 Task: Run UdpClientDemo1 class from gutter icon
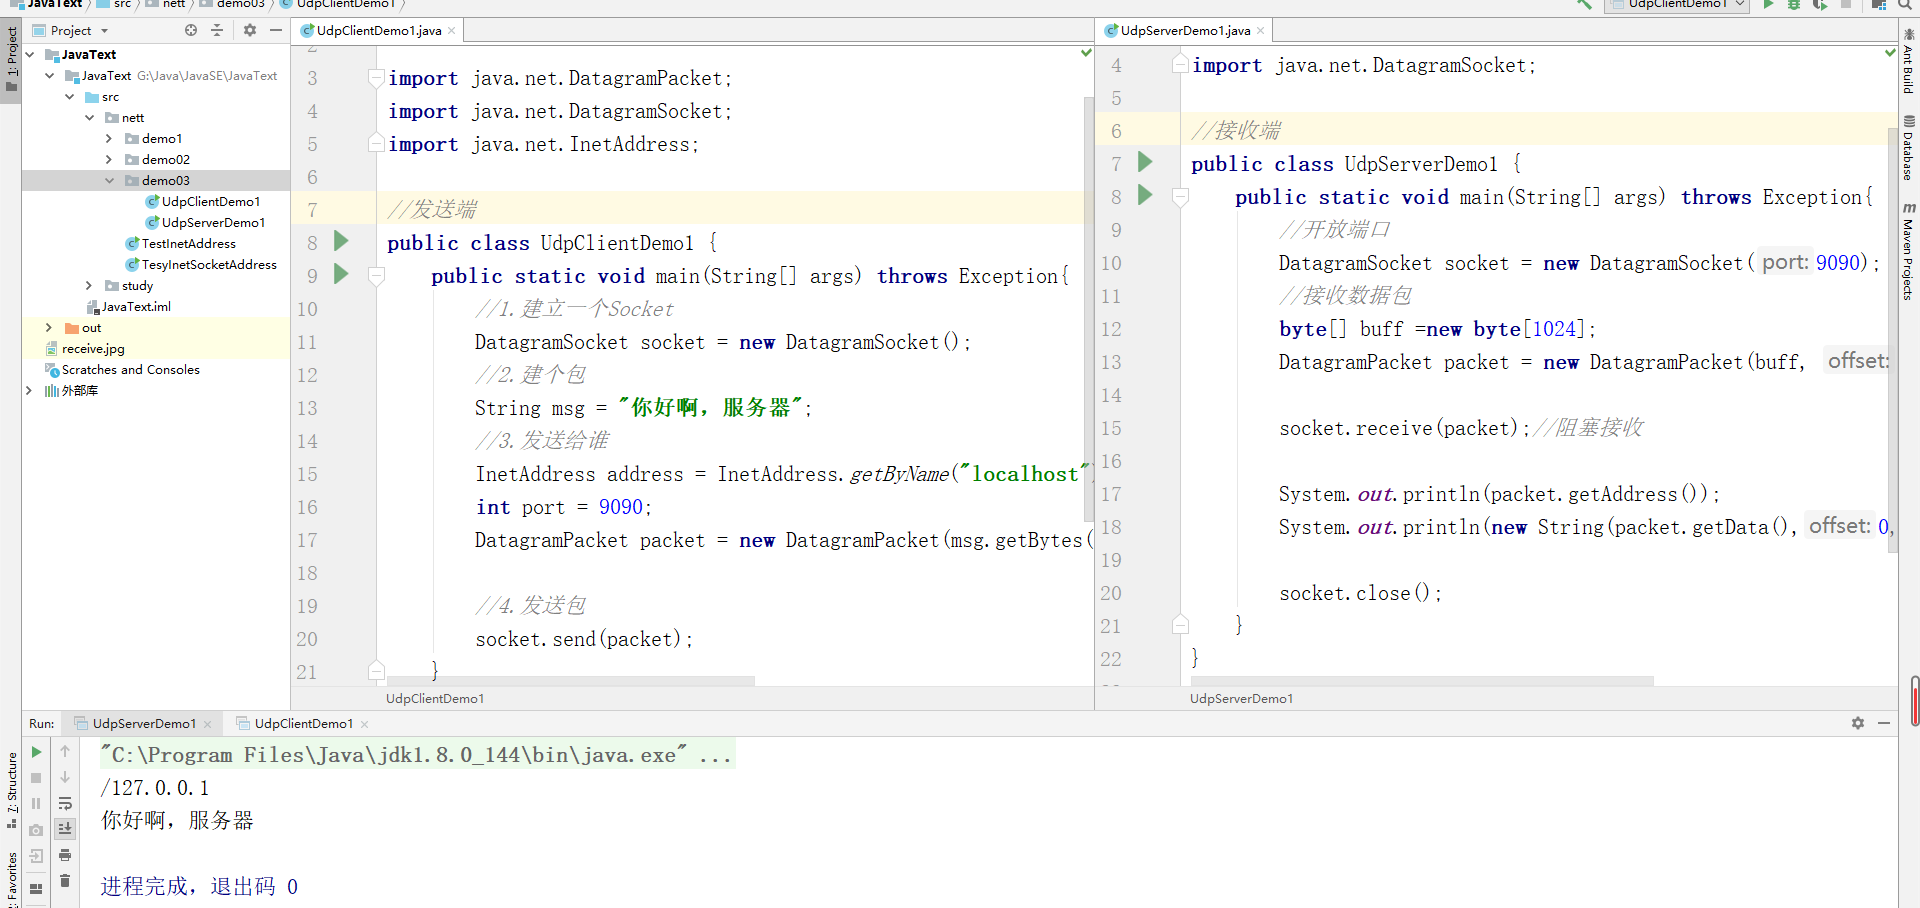click(341, 241)
